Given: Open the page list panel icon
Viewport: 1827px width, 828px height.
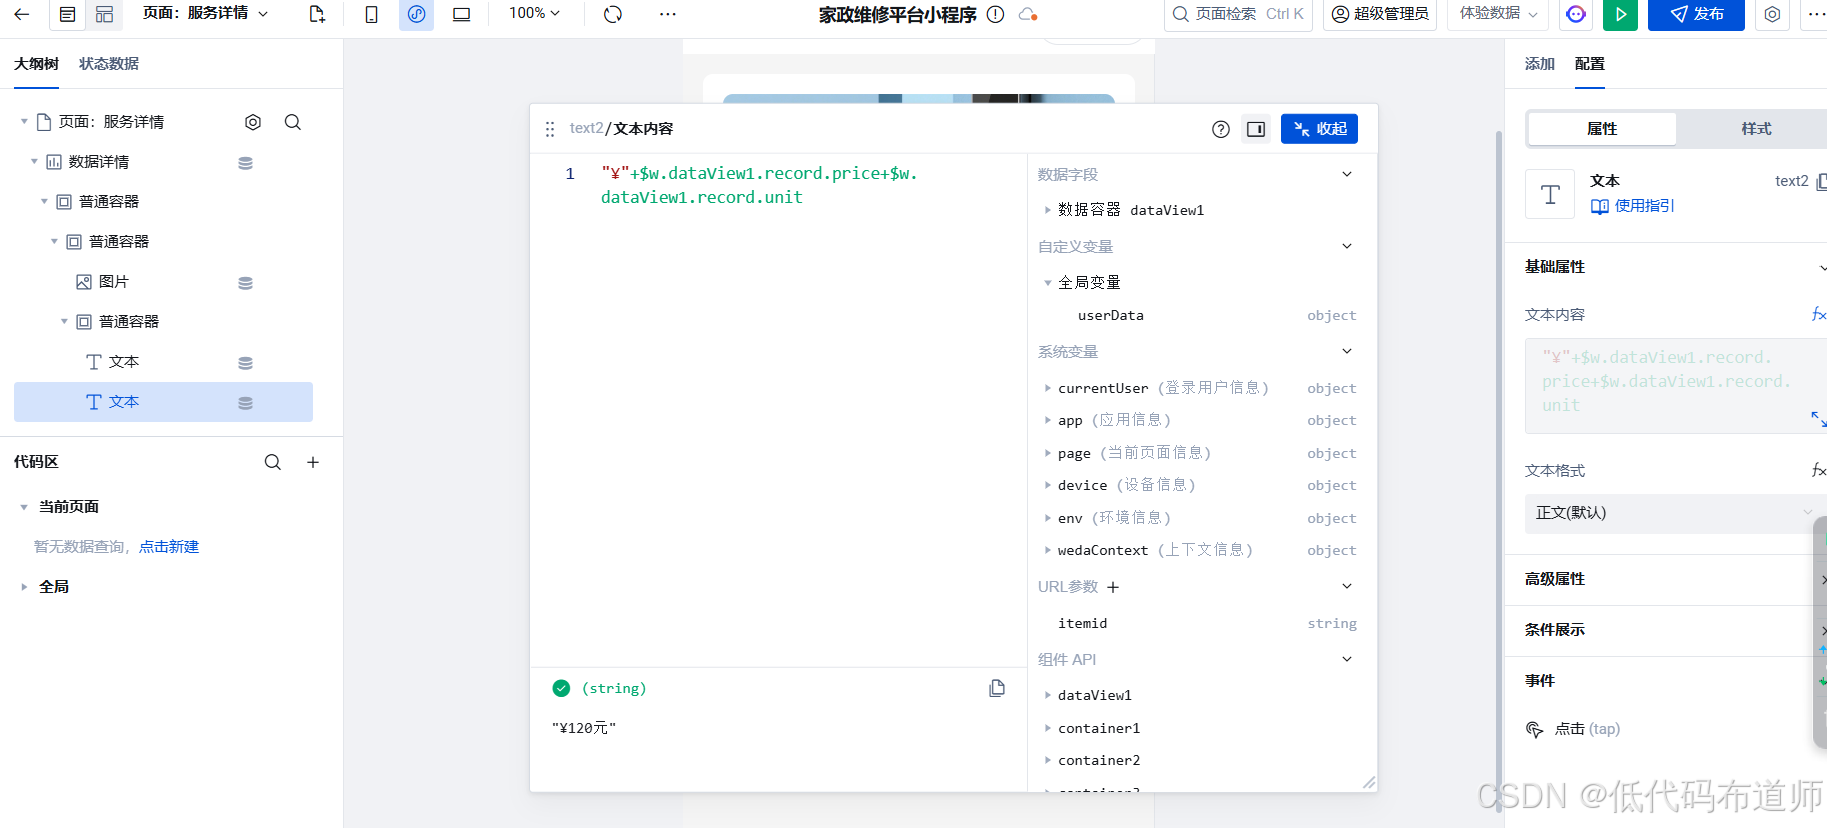Looking at the screenshot, I should 67,14.
